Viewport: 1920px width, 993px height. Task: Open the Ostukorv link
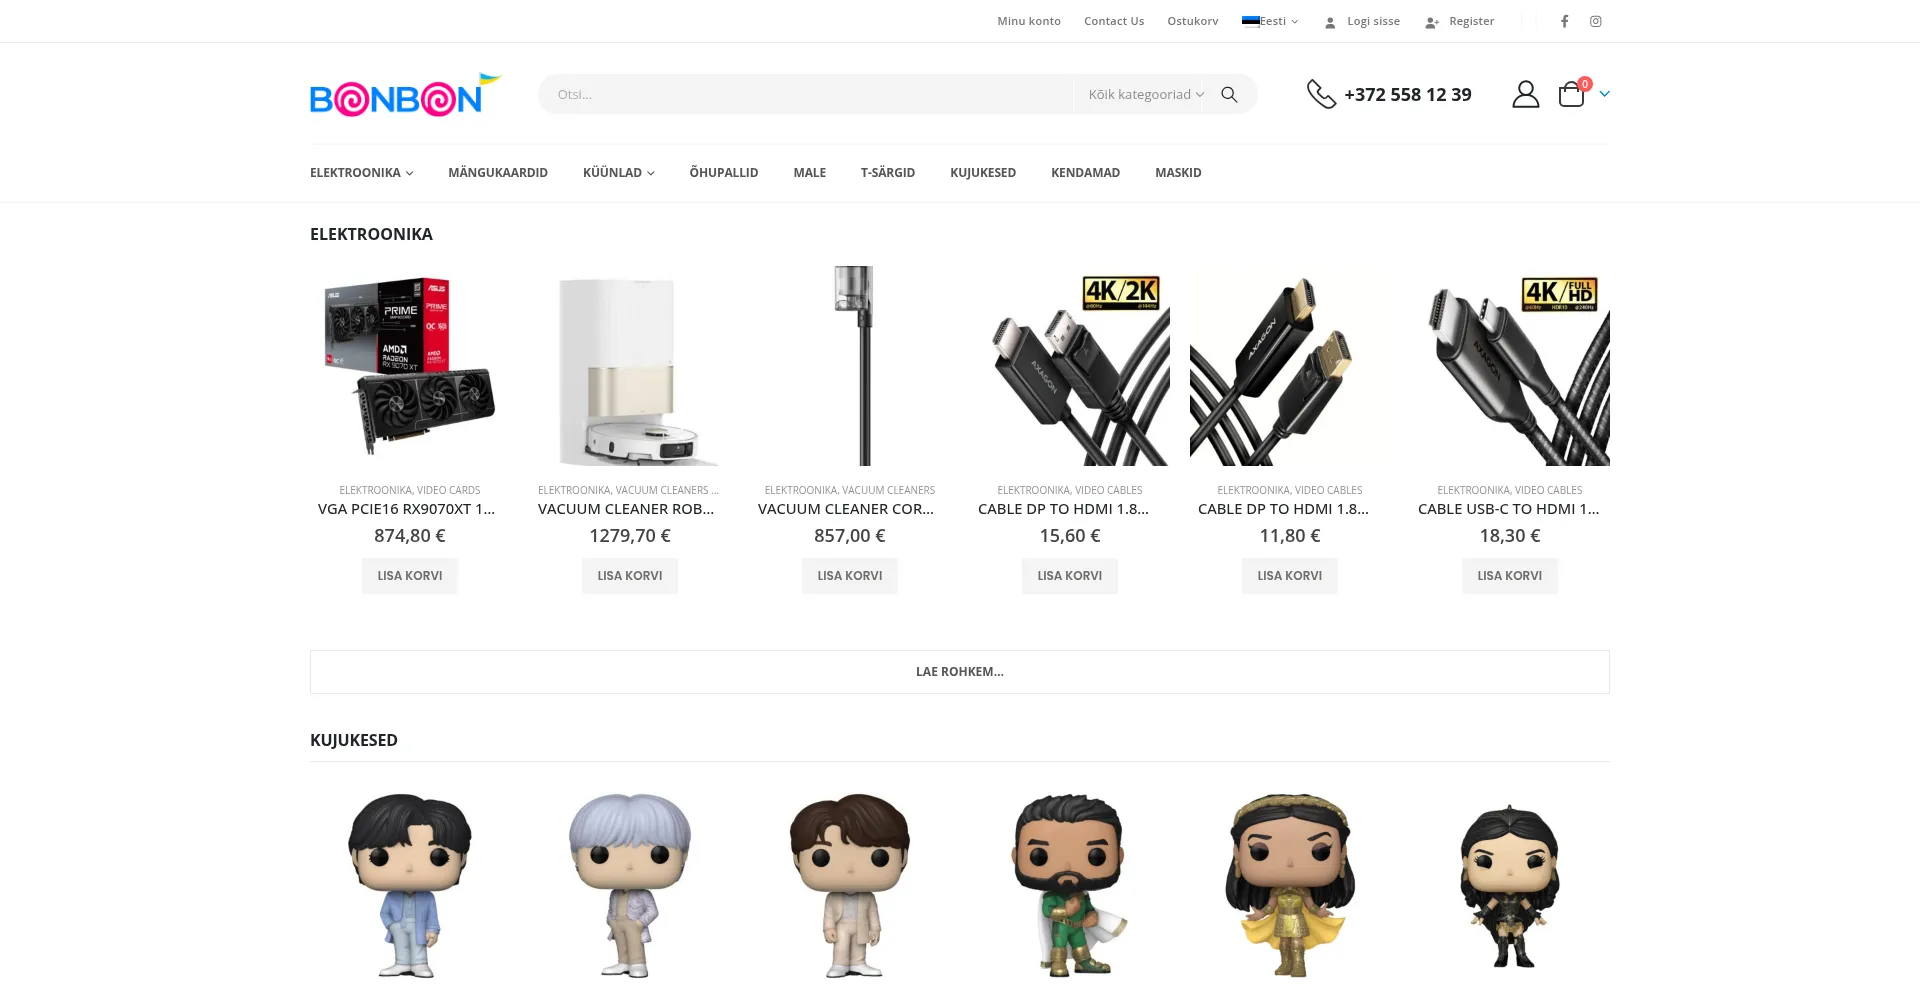point(1193,21)
